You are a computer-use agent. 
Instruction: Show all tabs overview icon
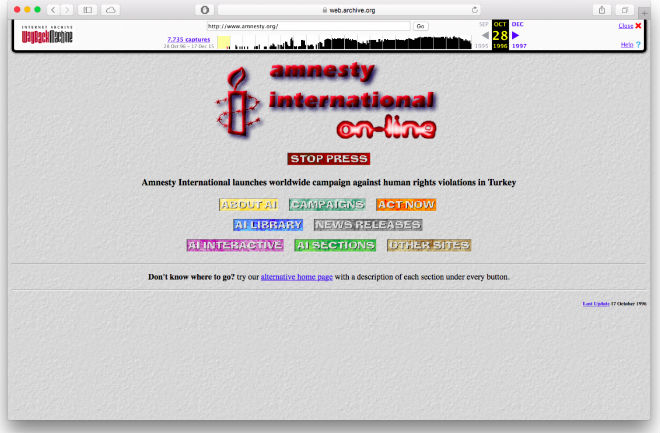625,10
